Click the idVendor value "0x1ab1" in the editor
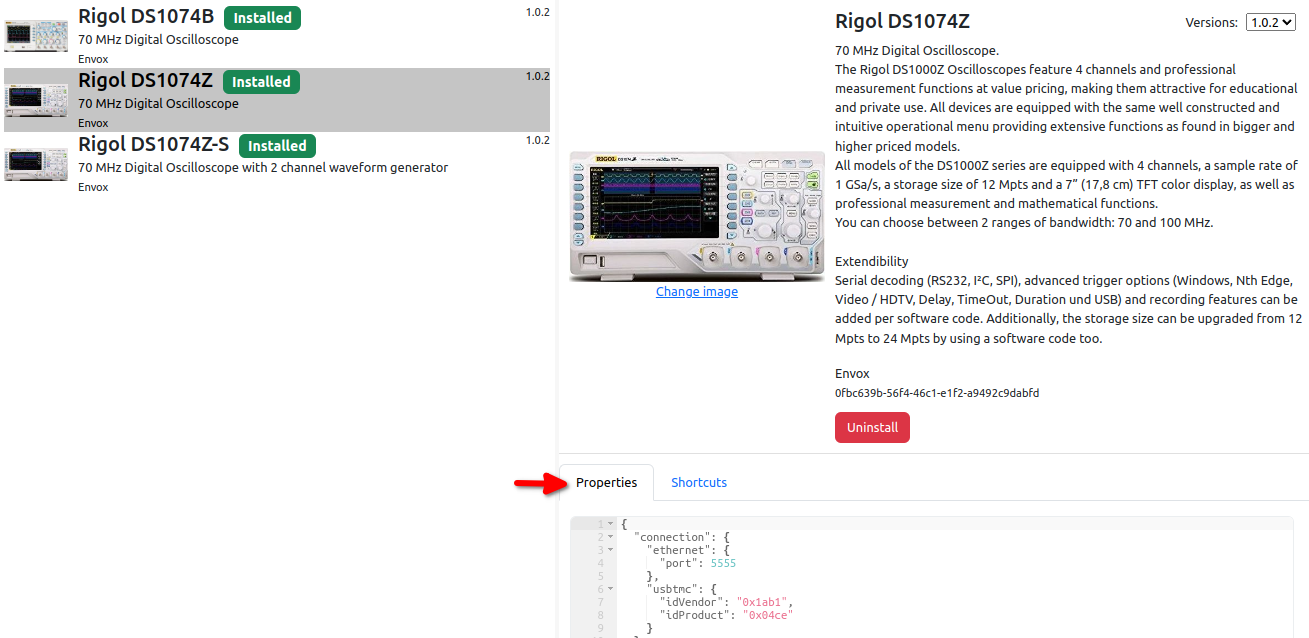1309x638 pixels. 763,602
